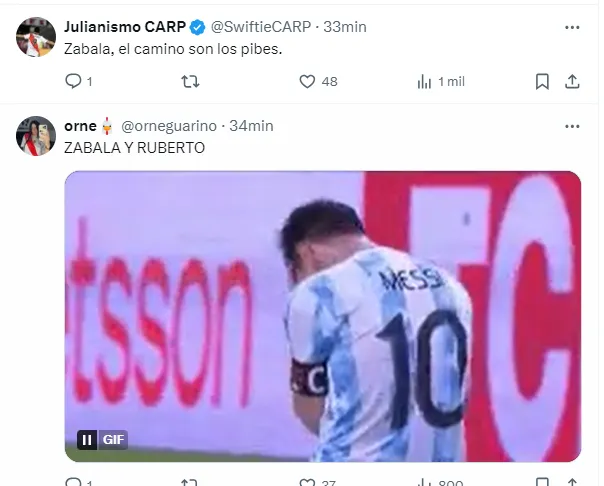
Task: Open the Messi GIF media
Action: tap(323, 316)
